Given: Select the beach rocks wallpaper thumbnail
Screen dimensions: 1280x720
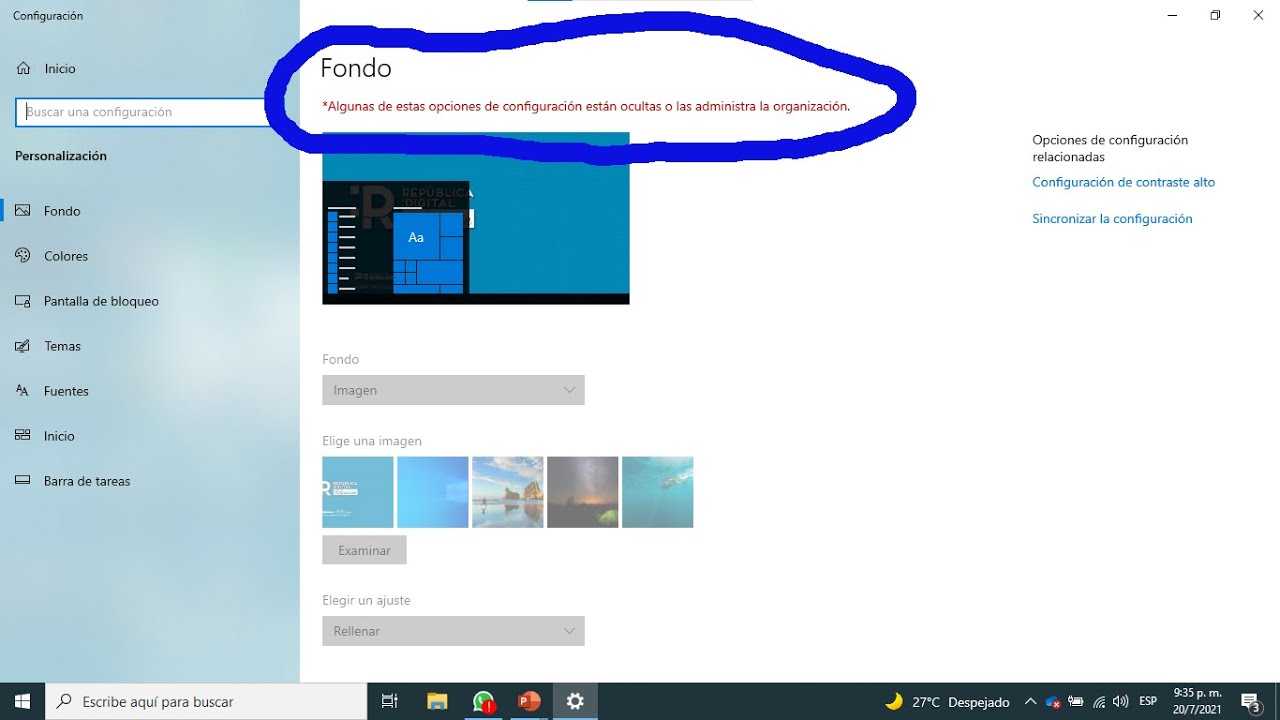Looking at the screenshot, I should point(508,492).
